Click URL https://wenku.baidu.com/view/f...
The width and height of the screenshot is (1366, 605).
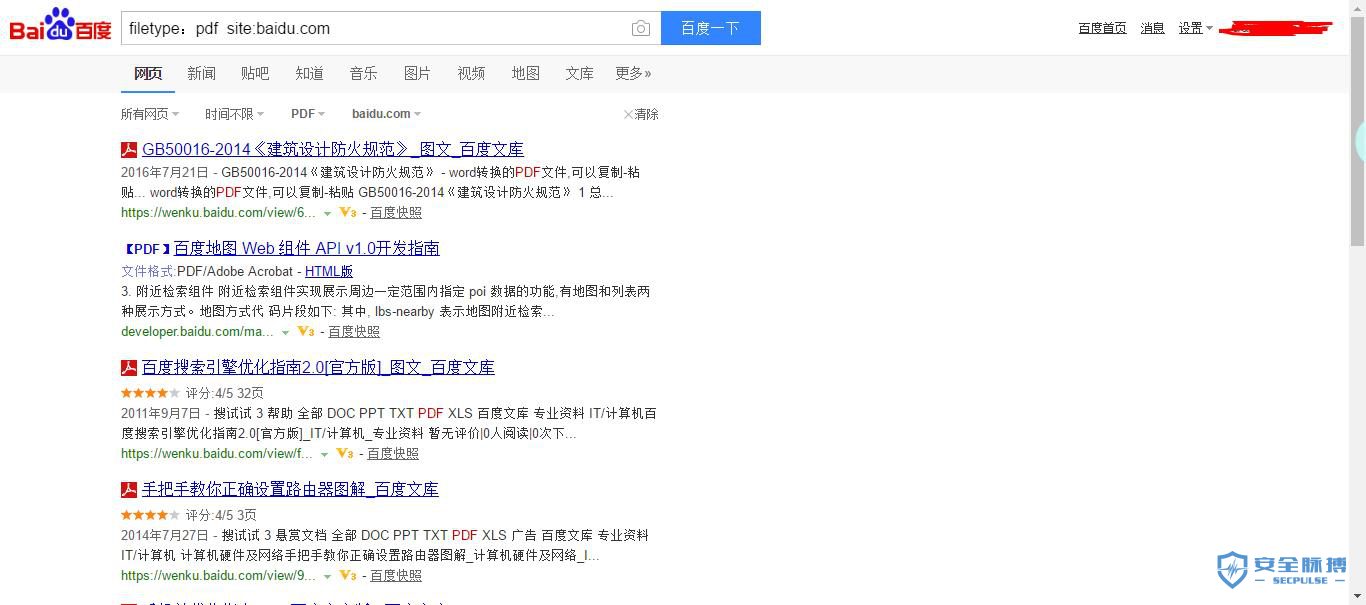[217, 454]
